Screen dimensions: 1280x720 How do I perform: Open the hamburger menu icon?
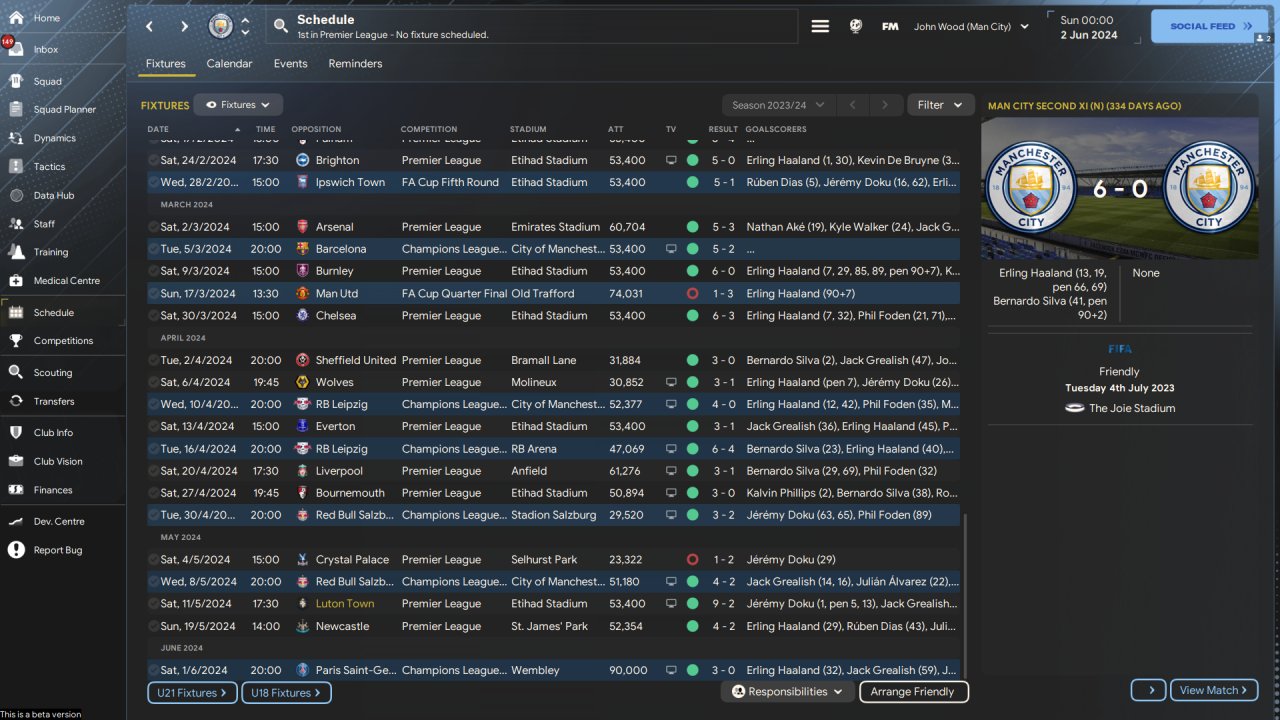point(820,27)
